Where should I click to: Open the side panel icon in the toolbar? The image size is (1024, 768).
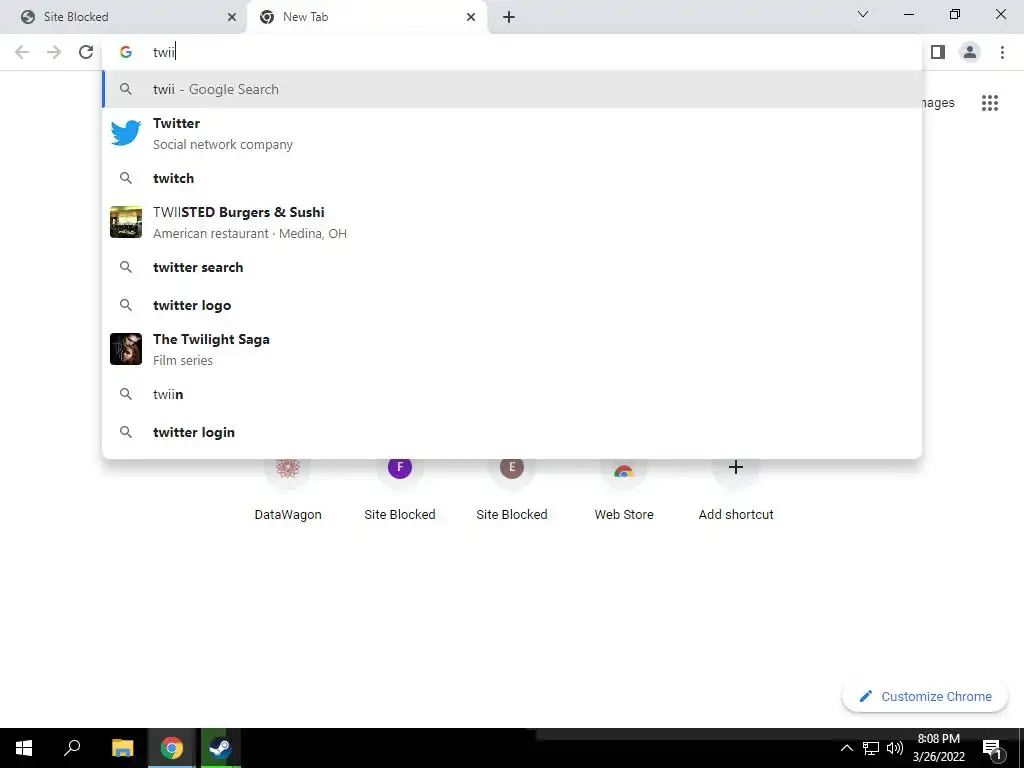click(x=938, y=52)
